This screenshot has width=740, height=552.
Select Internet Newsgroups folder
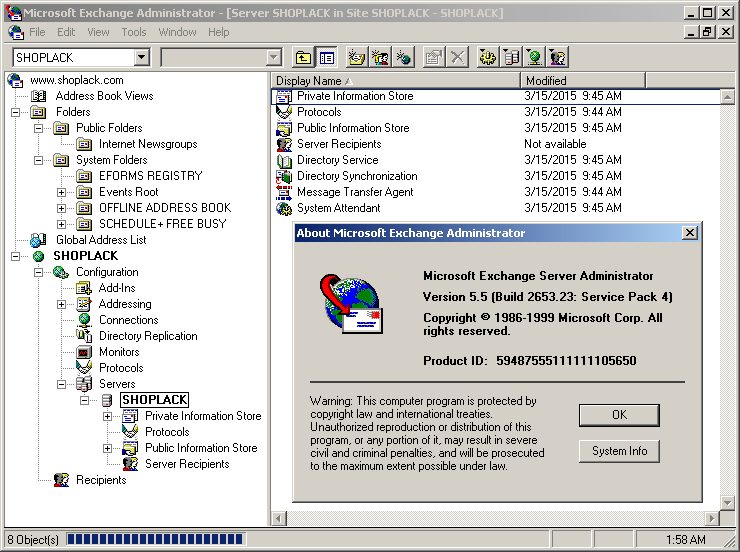pos(148,144)
